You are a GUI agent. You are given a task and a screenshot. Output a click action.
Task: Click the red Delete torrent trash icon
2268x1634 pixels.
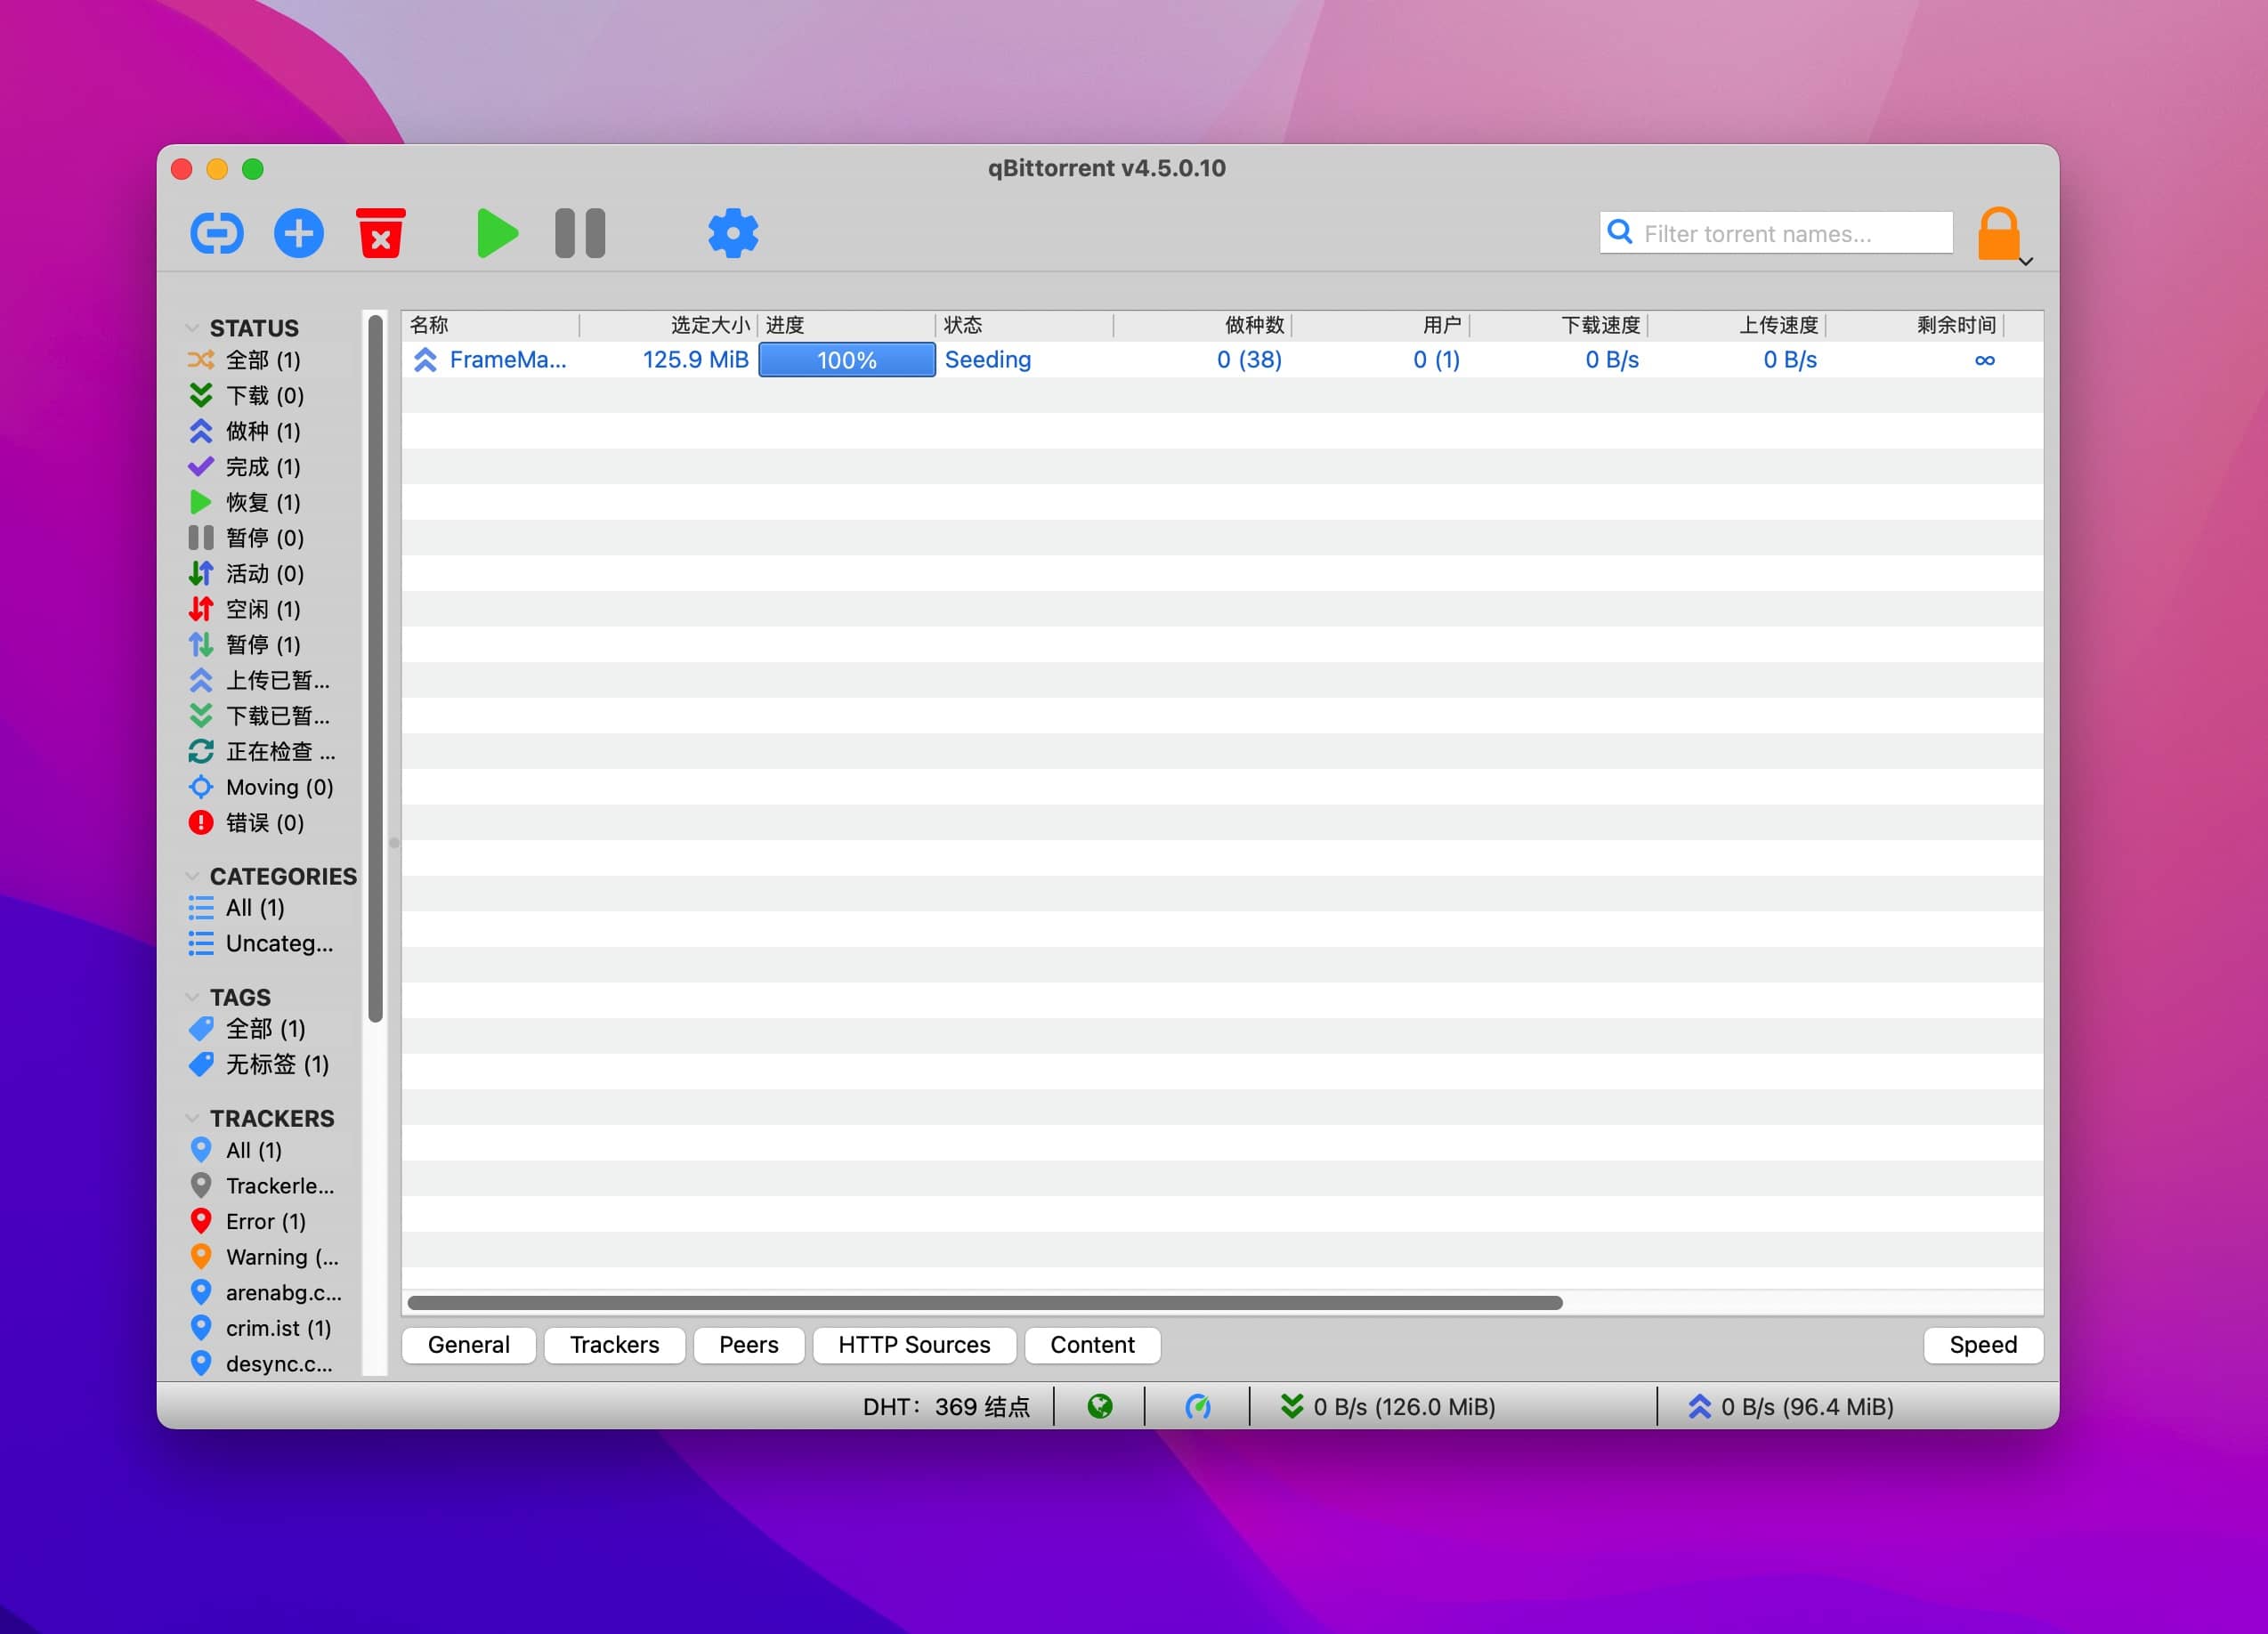[x=381, y=233]
